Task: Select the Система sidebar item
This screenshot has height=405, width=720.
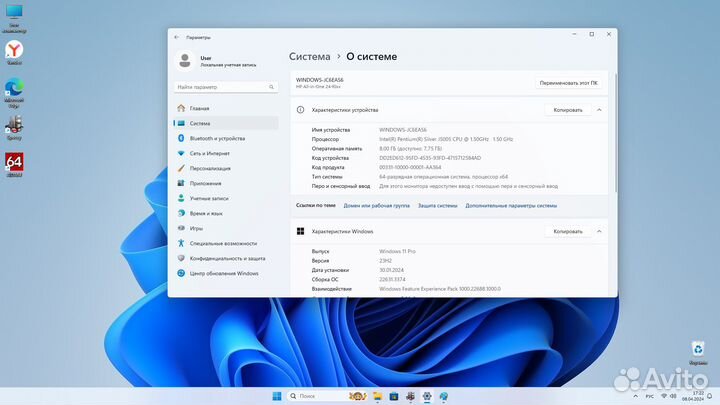Action: click(226, 123)
